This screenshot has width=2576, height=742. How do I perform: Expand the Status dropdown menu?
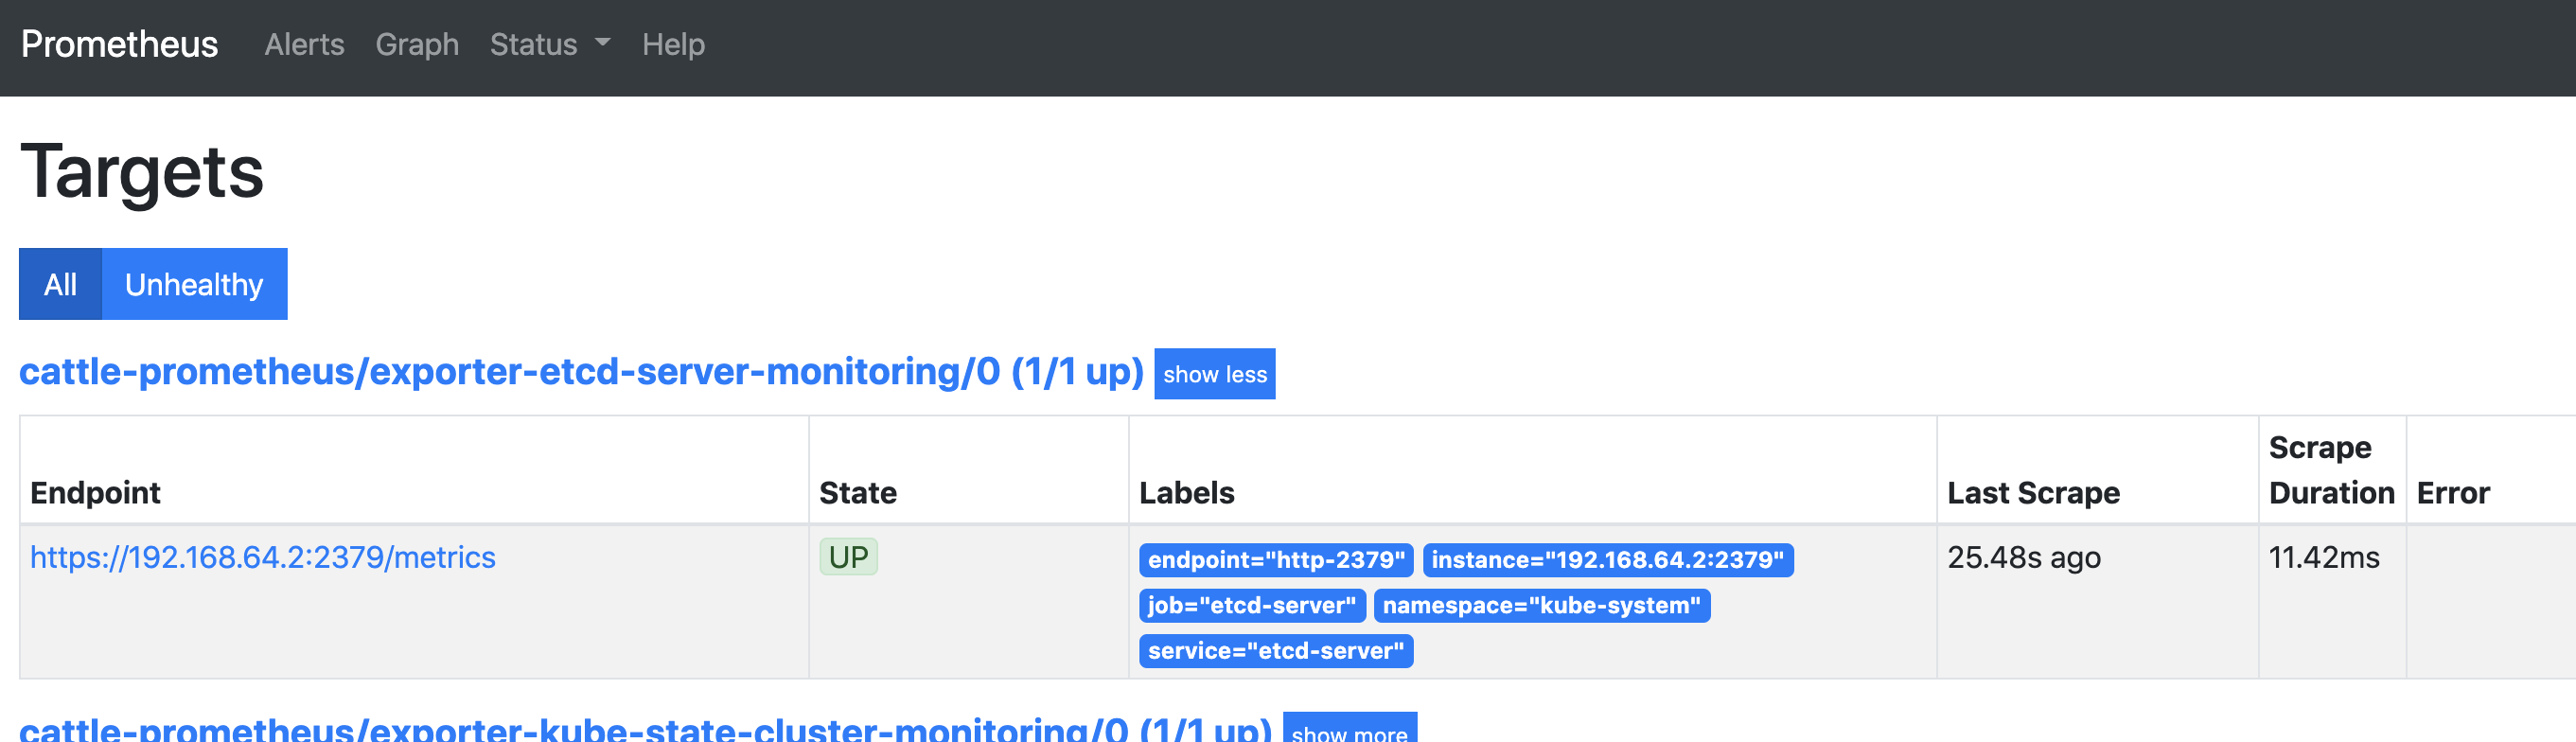tap(550, 44)
